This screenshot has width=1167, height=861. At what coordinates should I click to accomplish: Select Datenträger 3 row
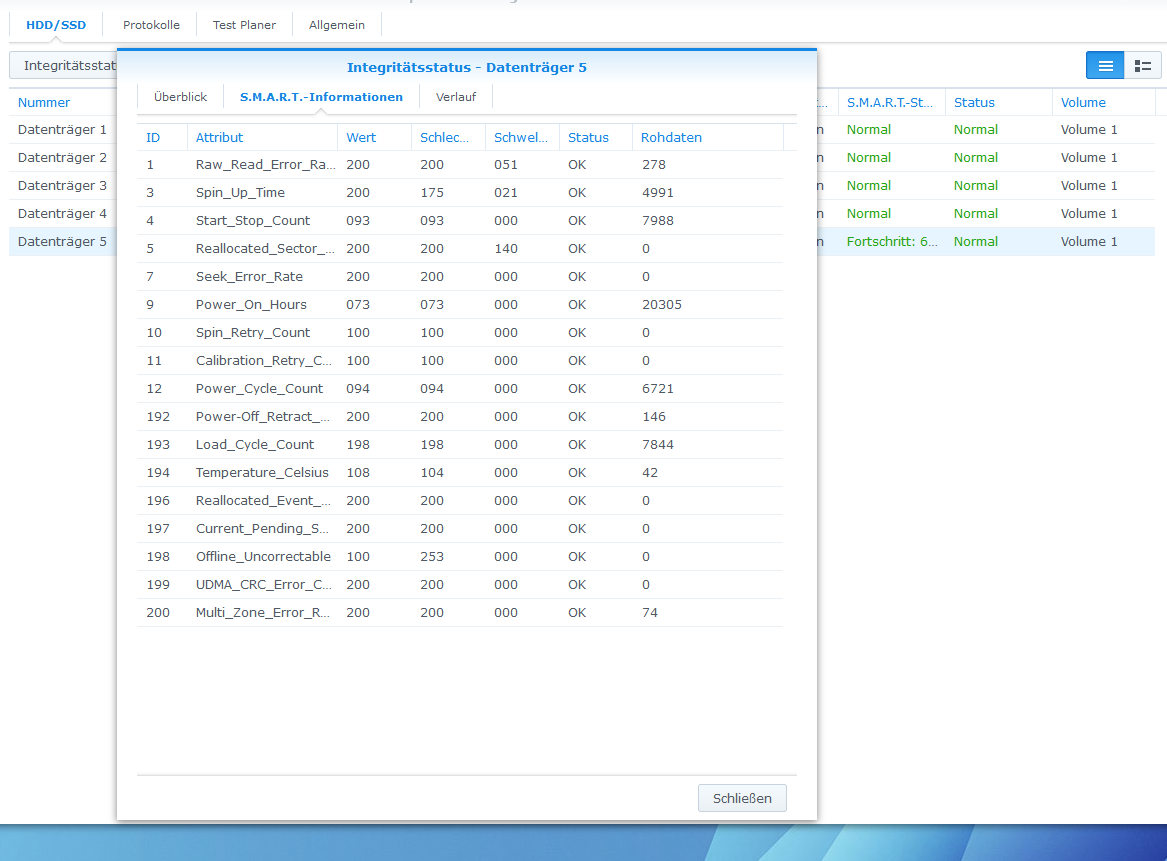click(63, 185)
